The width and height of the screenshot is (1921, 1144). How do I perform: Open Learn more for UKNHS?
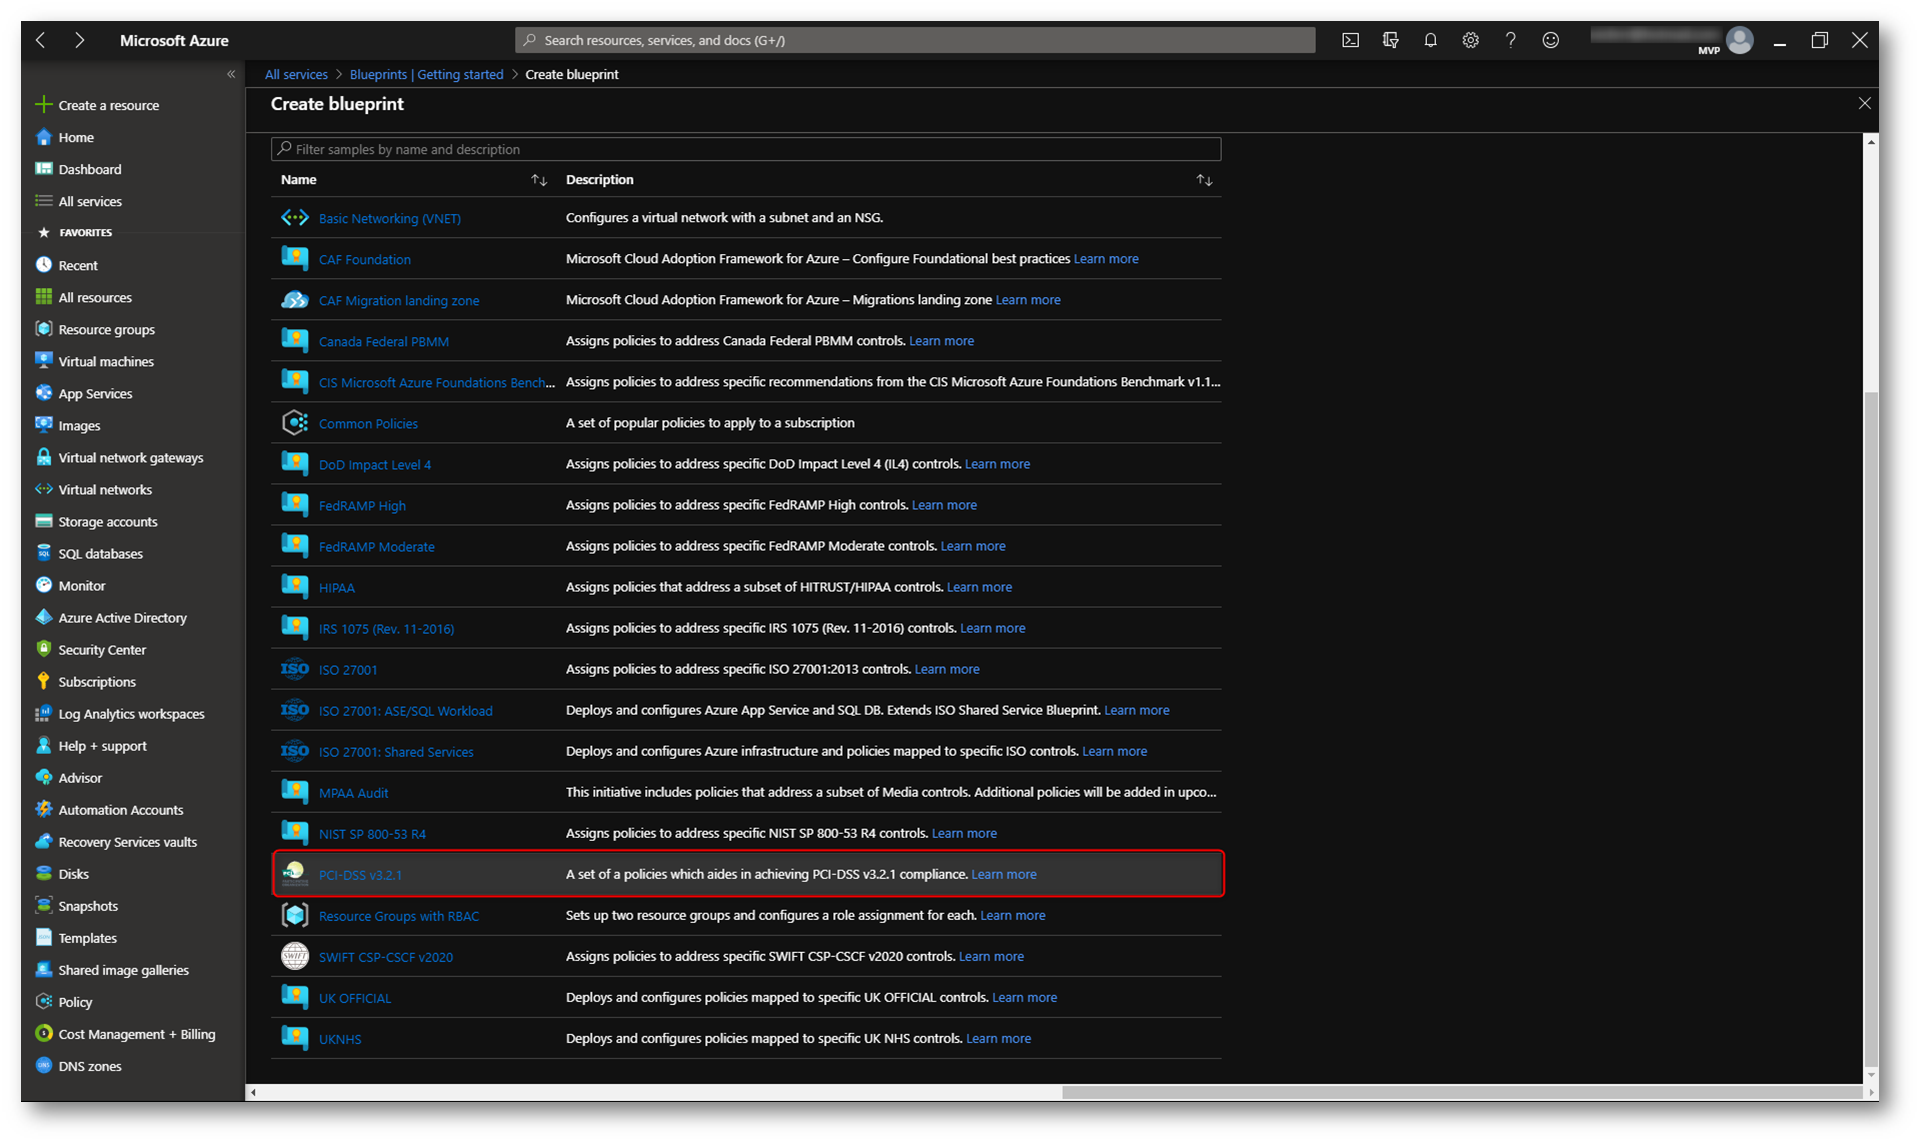coord(998,1038)
